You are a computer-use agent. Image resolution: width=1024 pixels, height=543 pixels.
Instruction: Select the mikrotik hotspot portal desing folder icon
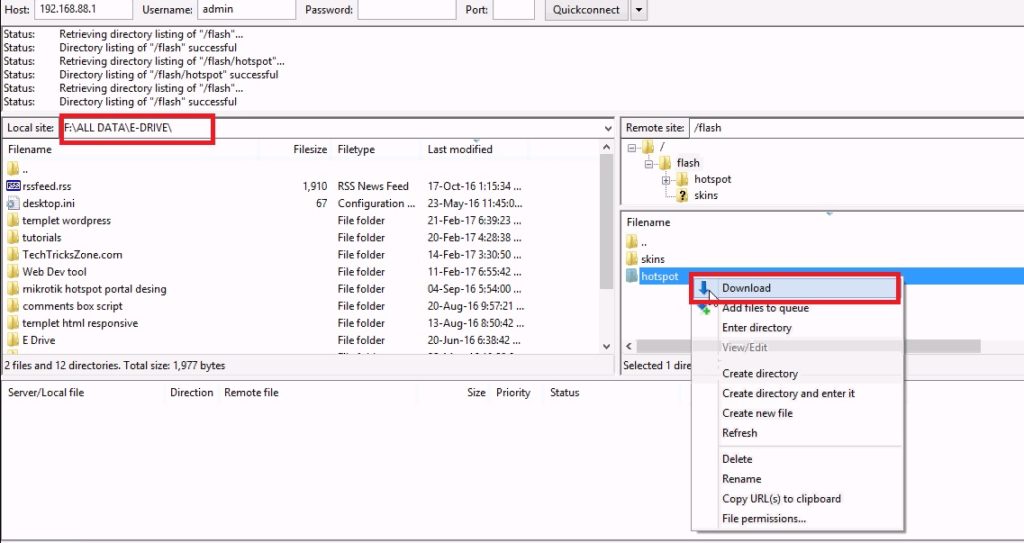[x=13, y=289]
